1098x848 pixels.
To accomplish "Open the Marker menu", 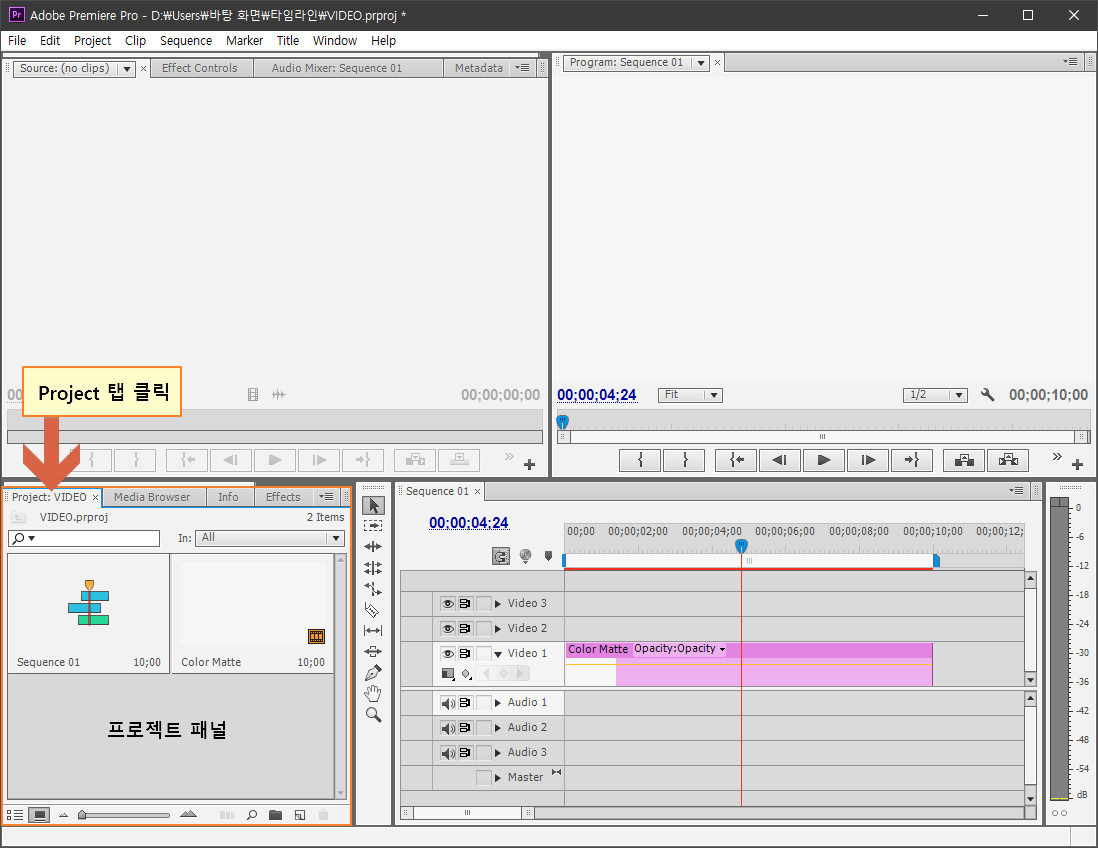I will 244,41.
